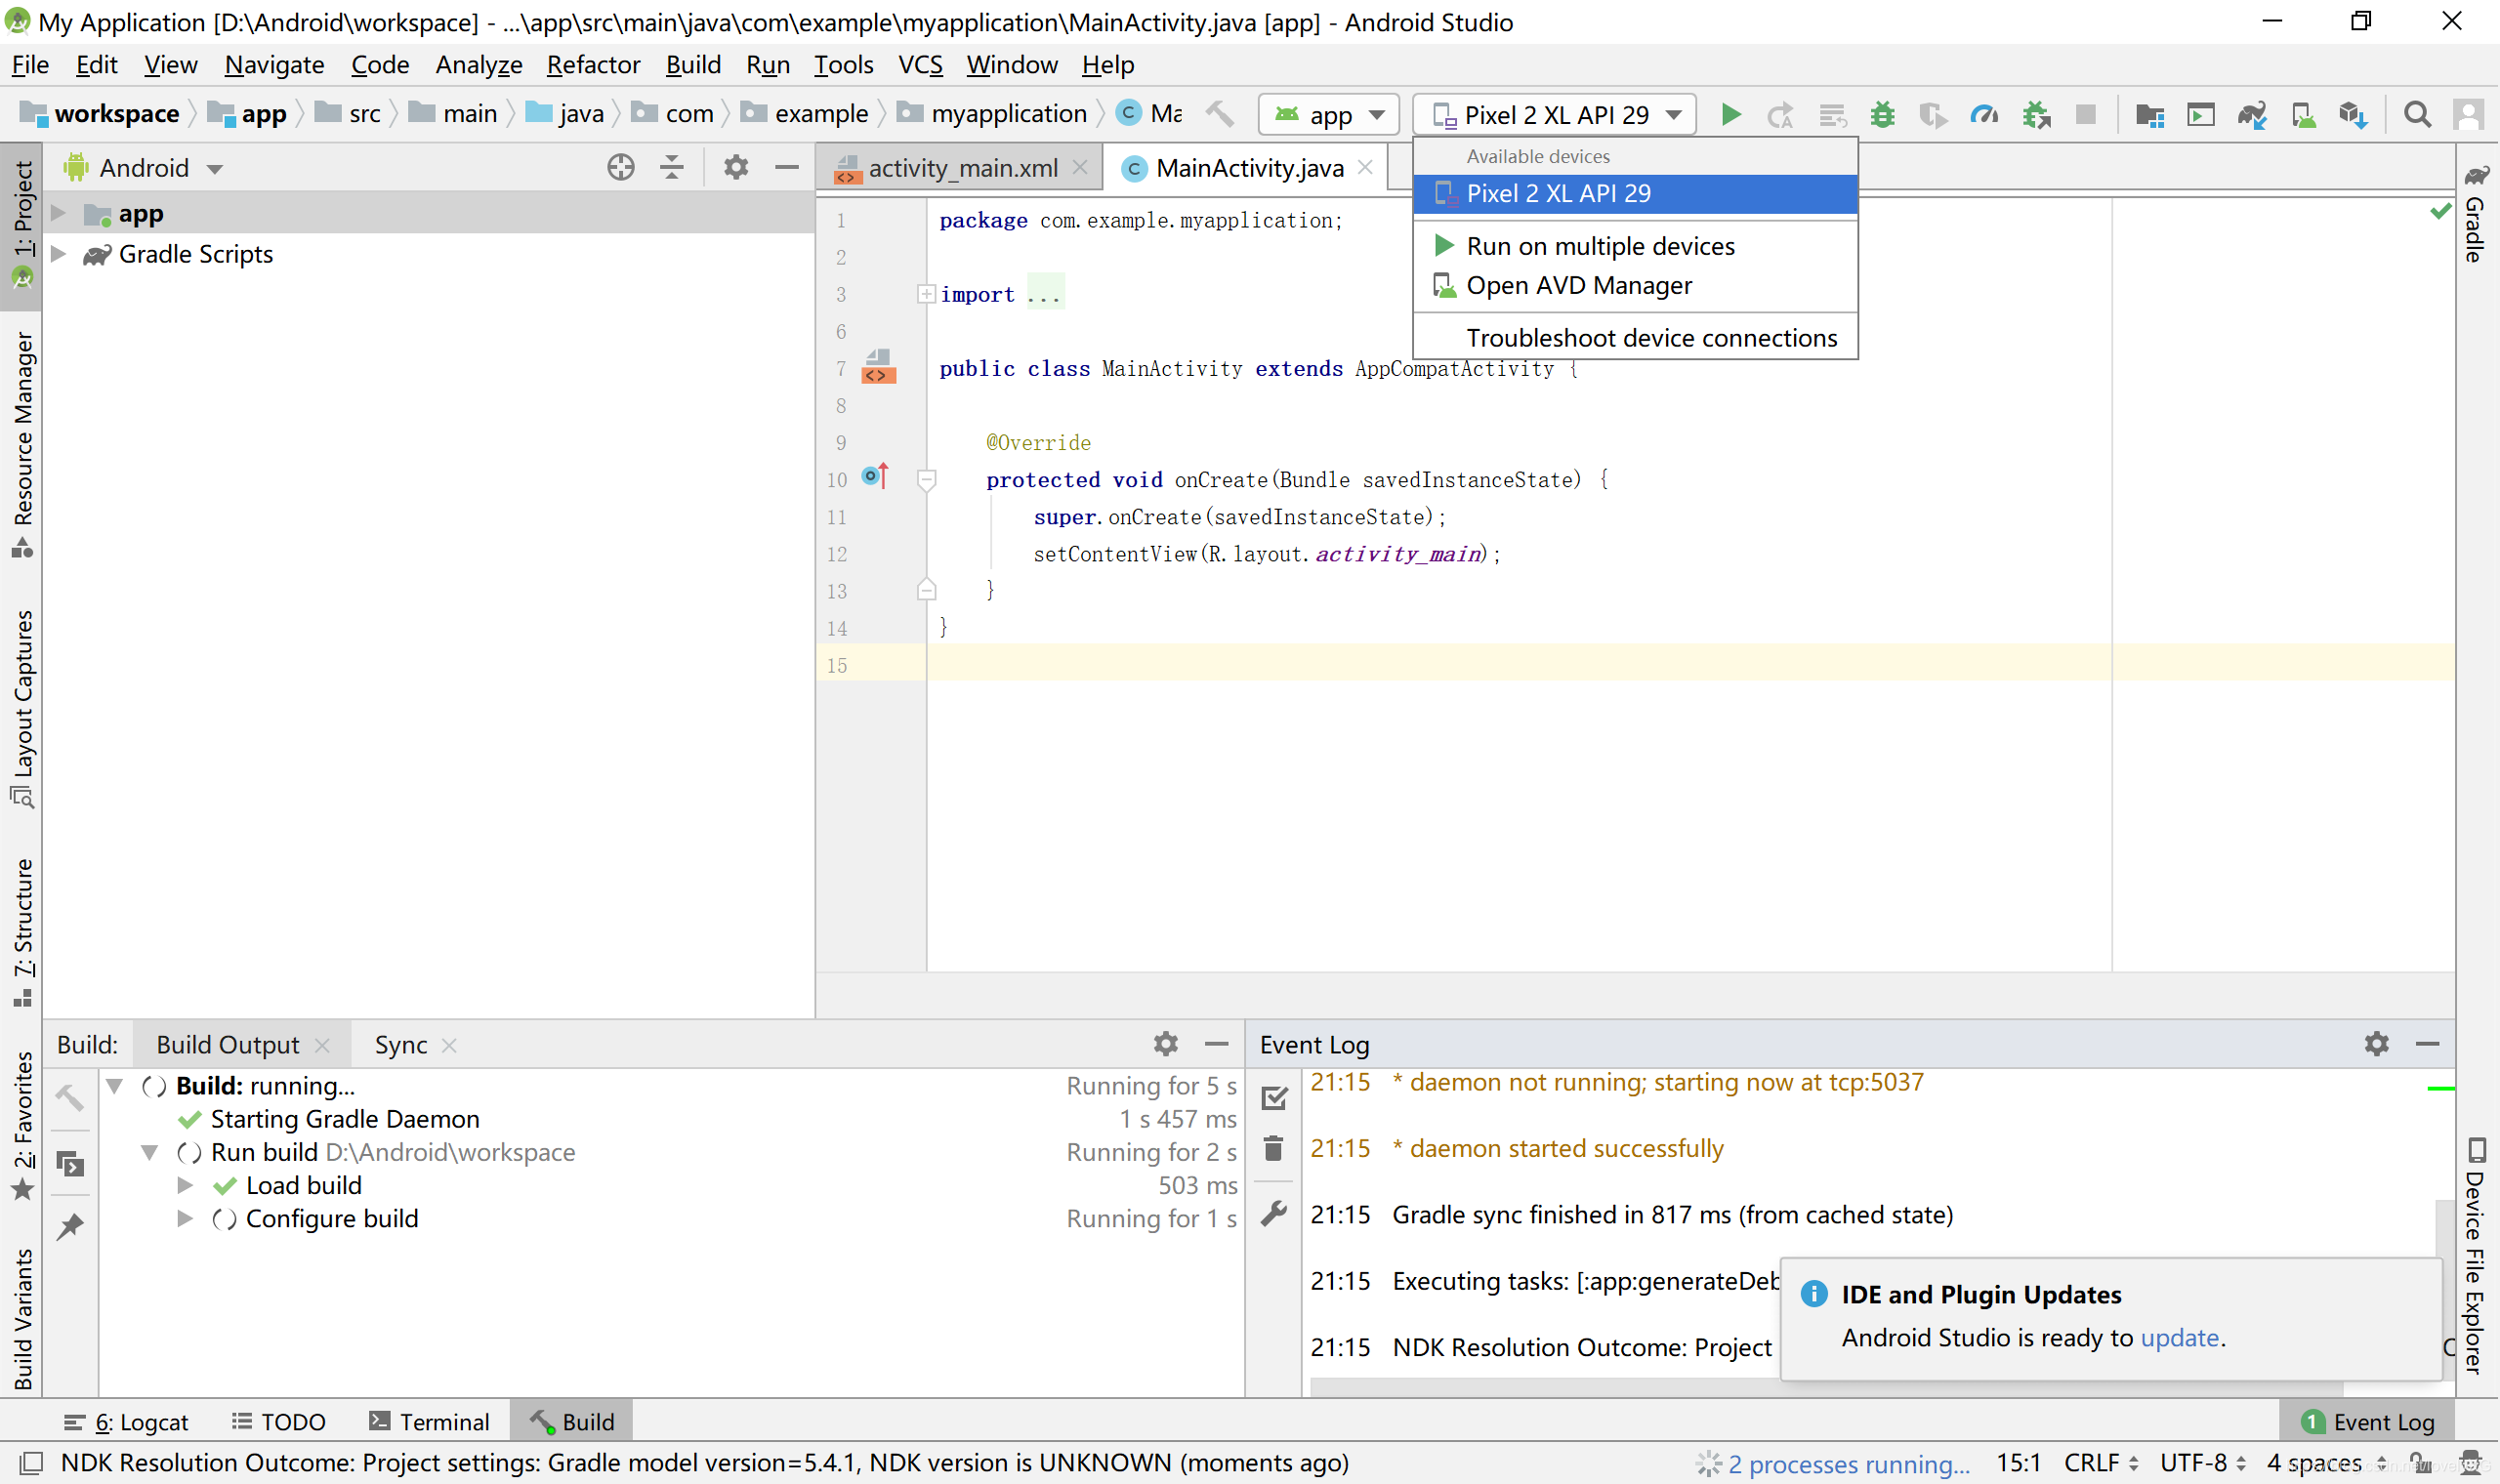Click Apply Code Changes icon
The image size is (2500, 1484).
pyautogui.click(x=1832, y=115)
